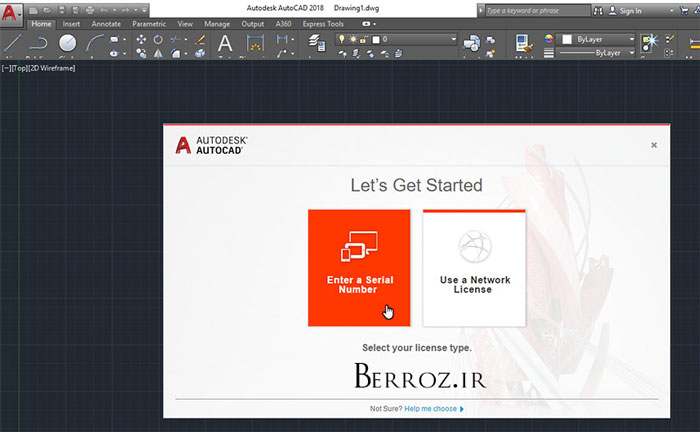
Task: Open the AutoCAD application menu button
Action: [x=11, y=13]
